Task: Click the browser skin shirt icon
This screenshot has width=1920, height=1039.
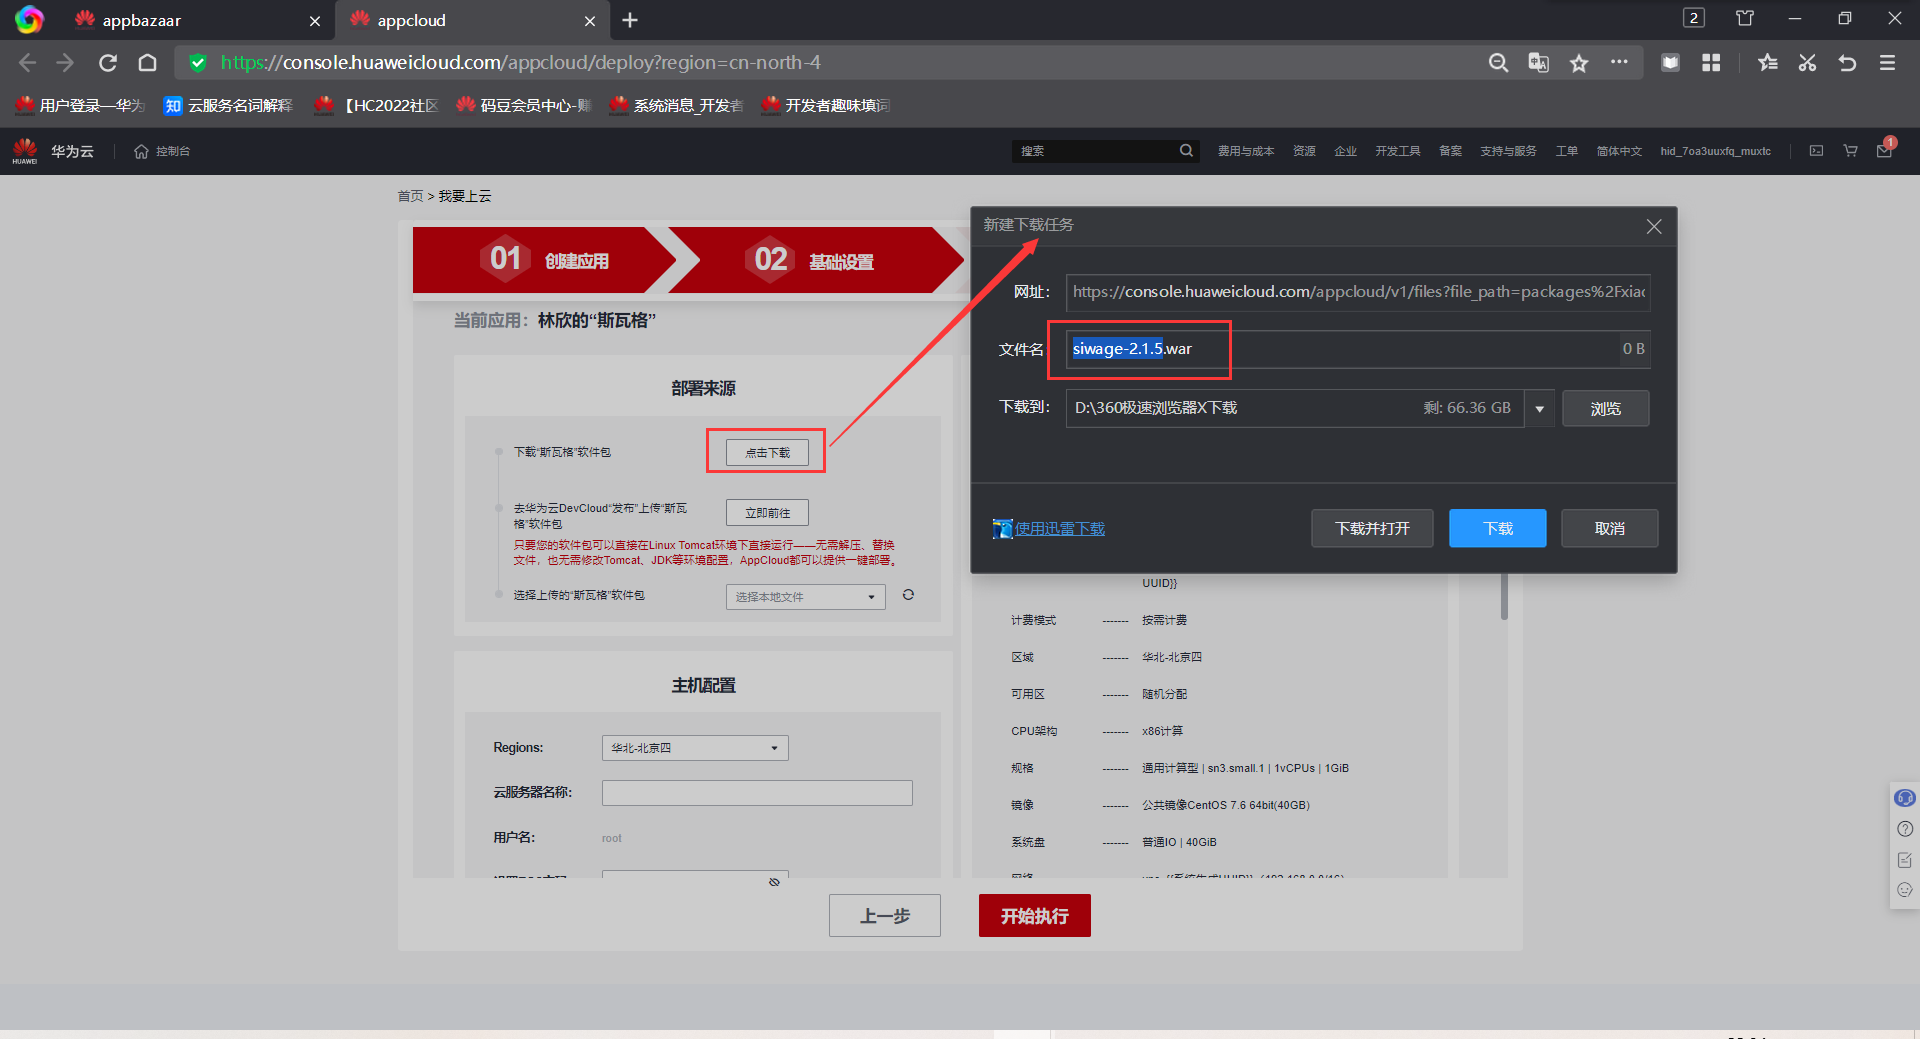Action: pos(1745,19)
